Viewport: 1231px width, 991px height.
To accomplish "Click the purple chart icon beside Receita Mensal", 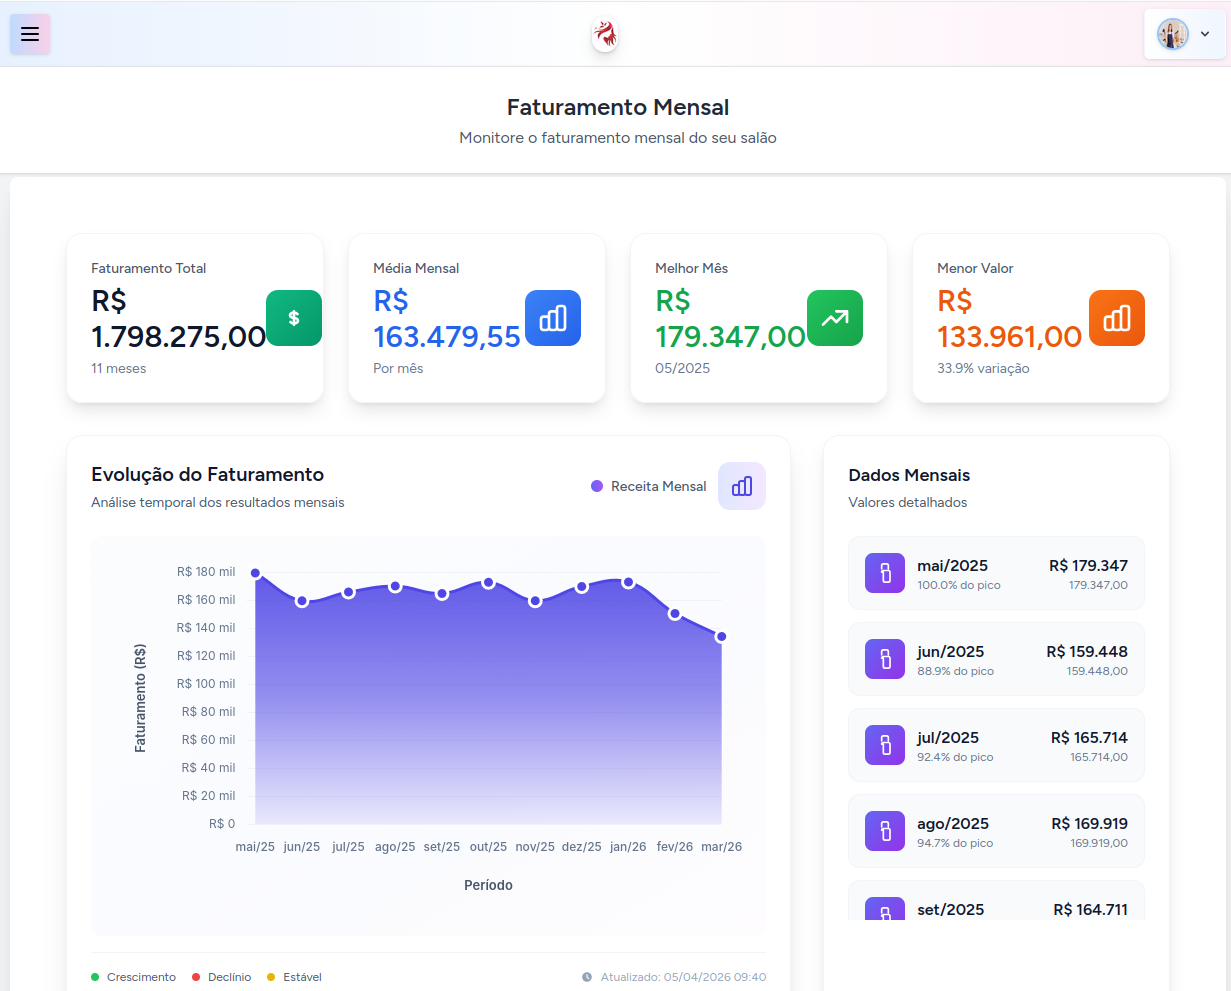I will click(742, 486).
